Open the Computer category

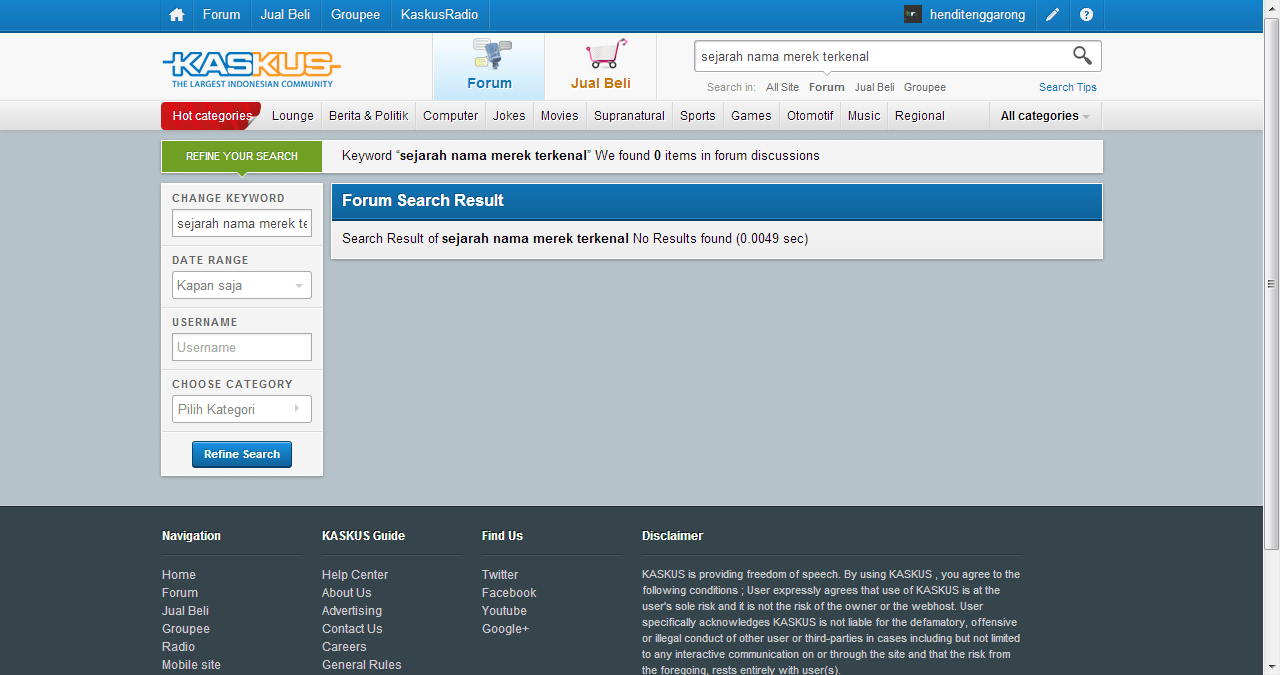450,116
